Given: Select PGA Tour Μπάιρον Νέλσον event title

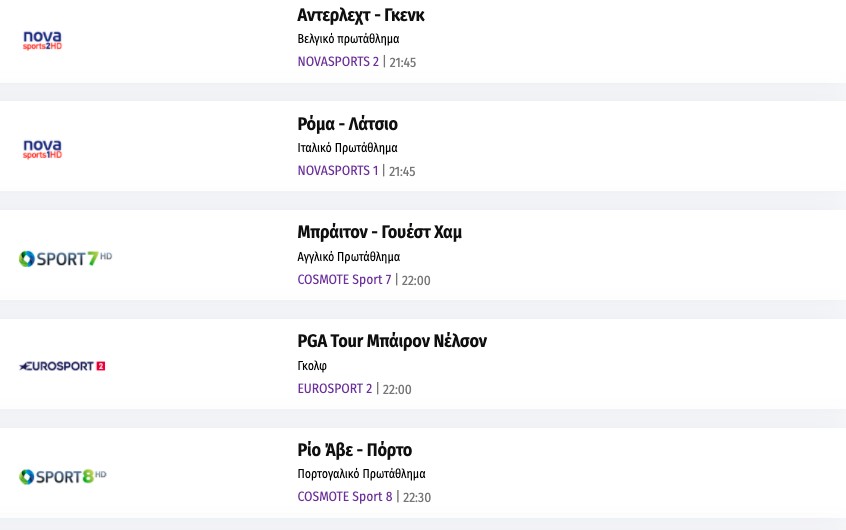Looking at the screenshot, I should tap(392, 341).
